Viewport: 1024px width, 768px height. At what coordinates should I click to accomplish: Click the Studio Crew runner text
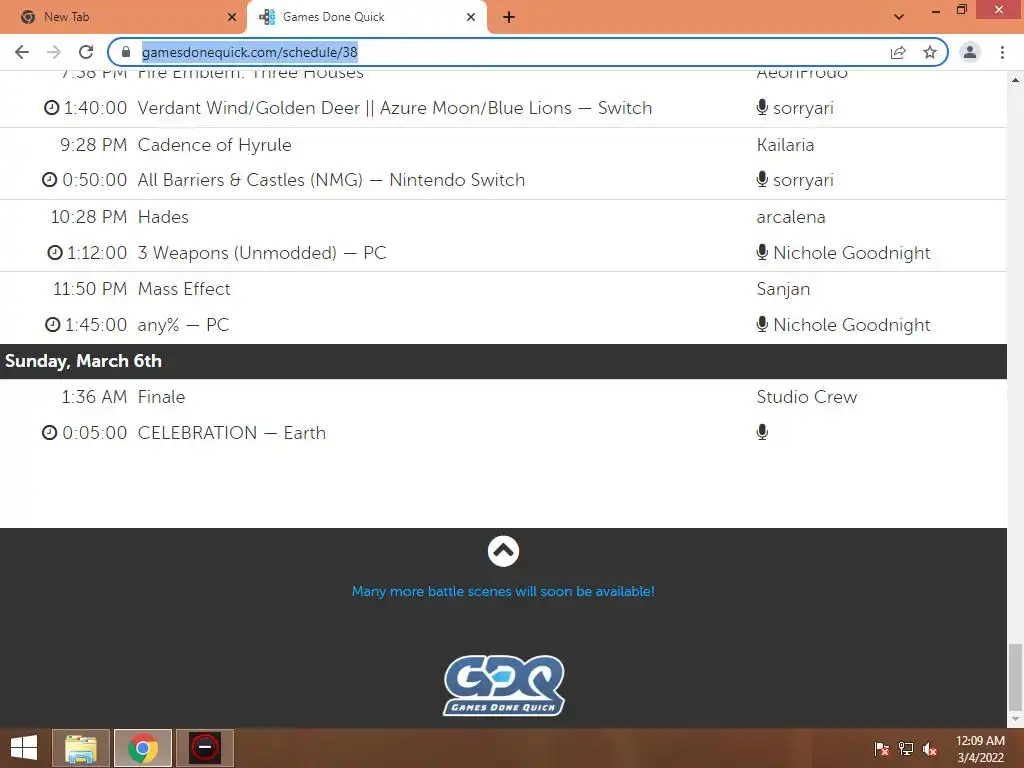807,397
